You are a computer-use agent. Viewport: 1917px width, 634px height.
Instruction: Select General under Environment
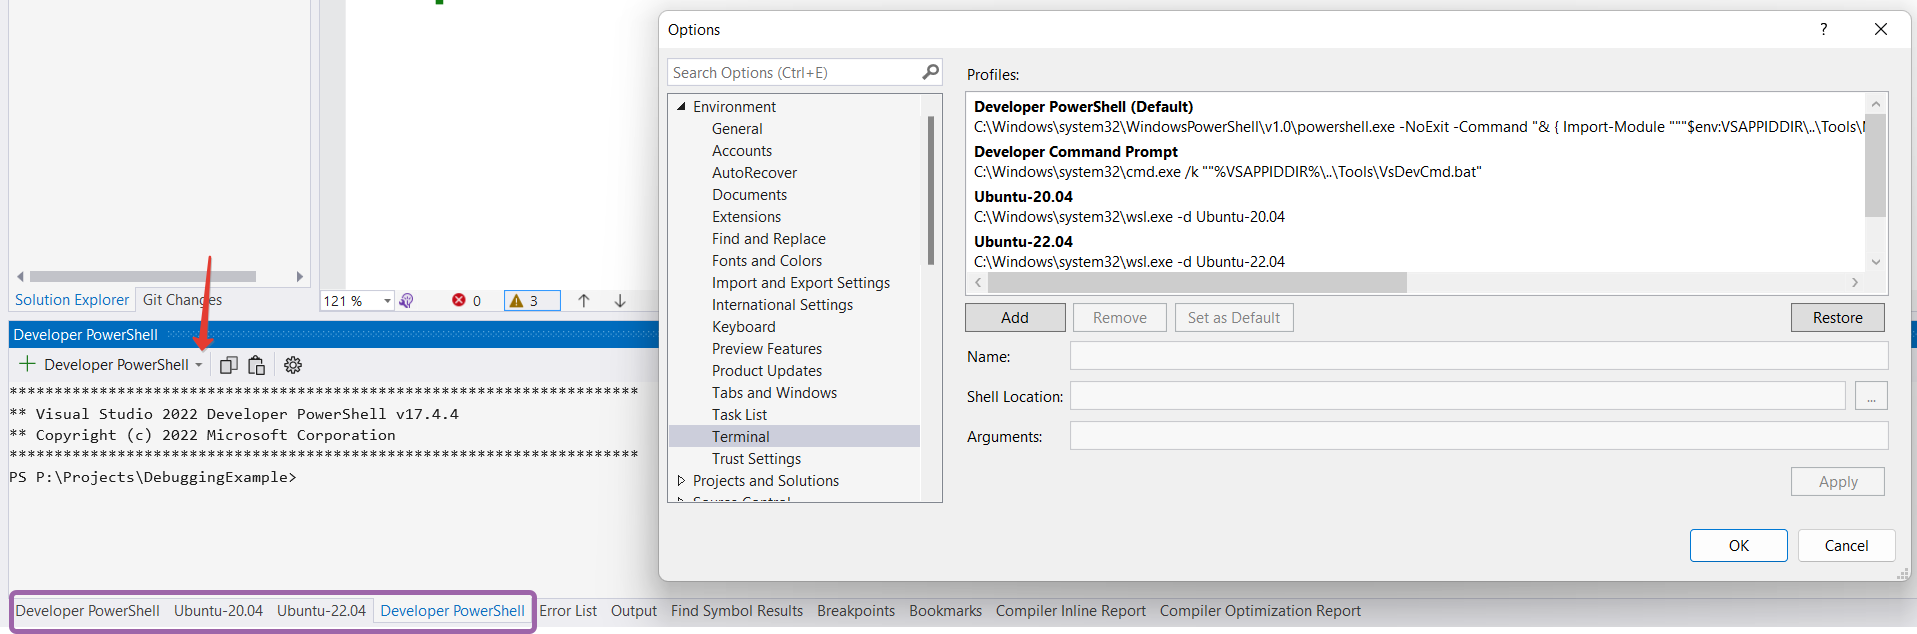point(737,128)
